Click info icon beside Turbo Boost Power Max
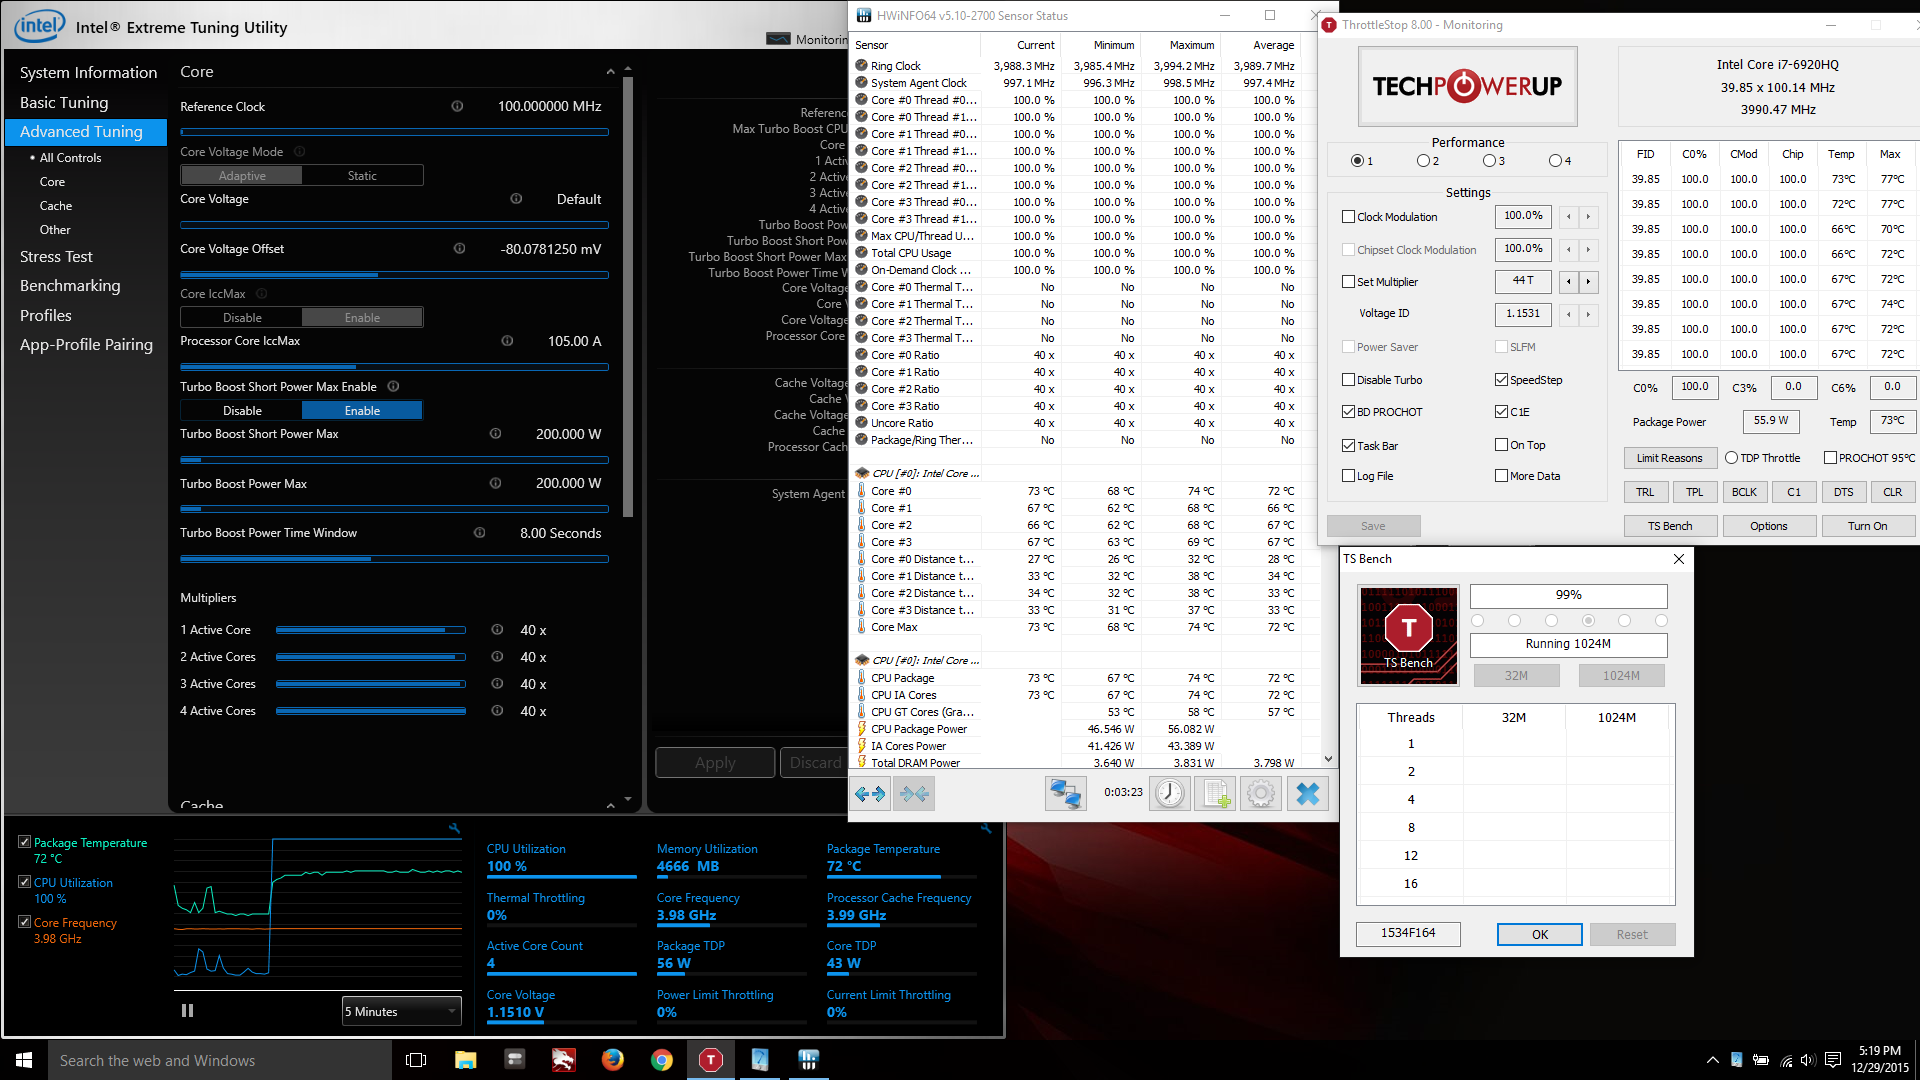 [x=495, y=483]
